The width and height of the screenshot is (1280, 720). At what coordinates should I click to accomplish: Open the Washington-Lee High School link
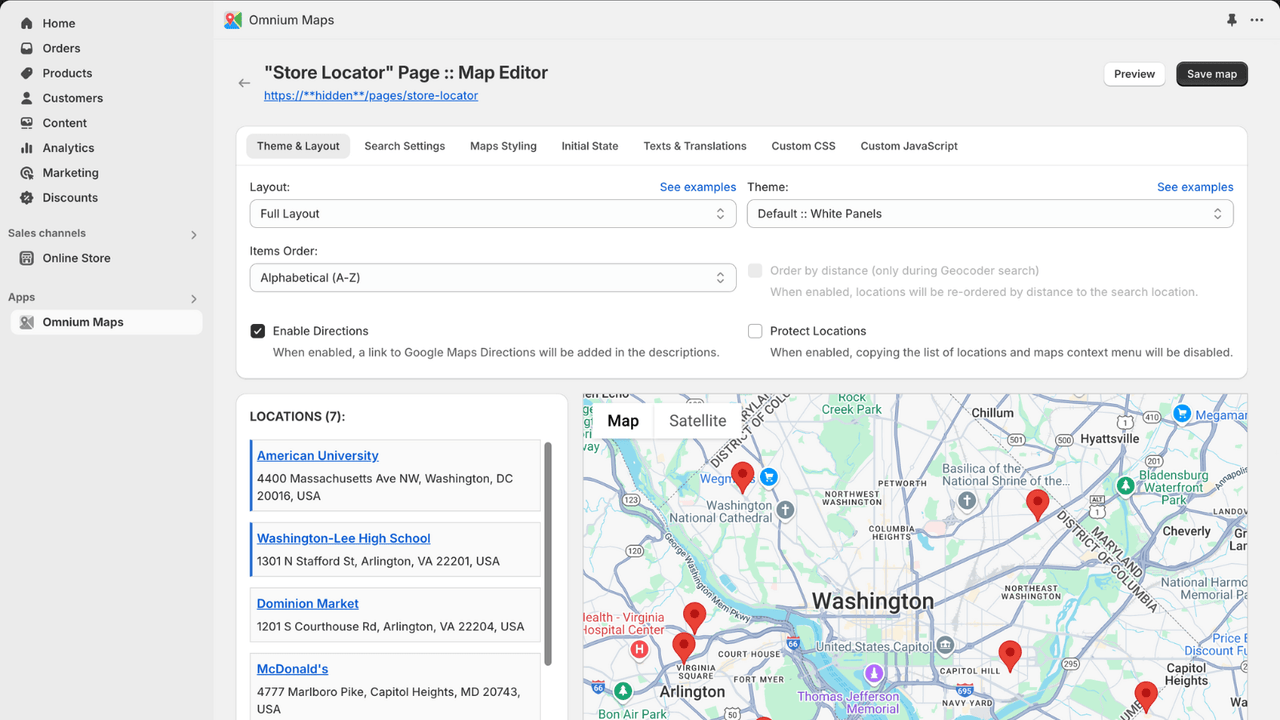[x=343, y=539]
